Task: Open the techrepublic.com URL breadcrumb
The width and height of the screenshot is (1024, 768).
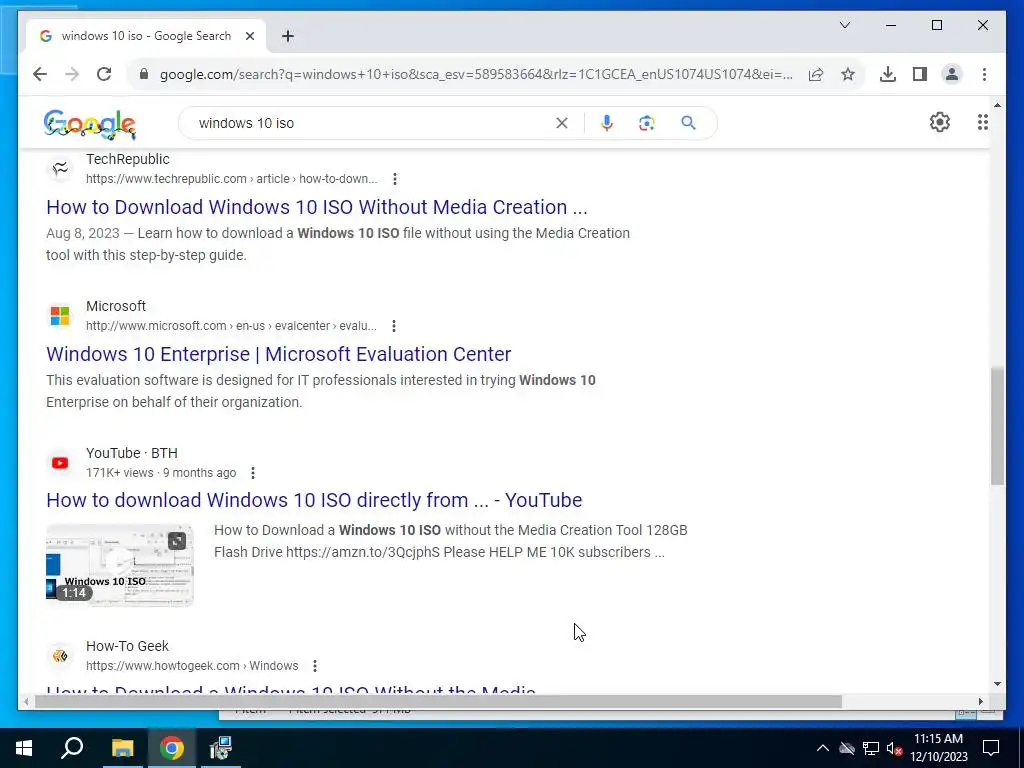Action: pyautogui.click(x=232, y=179)
